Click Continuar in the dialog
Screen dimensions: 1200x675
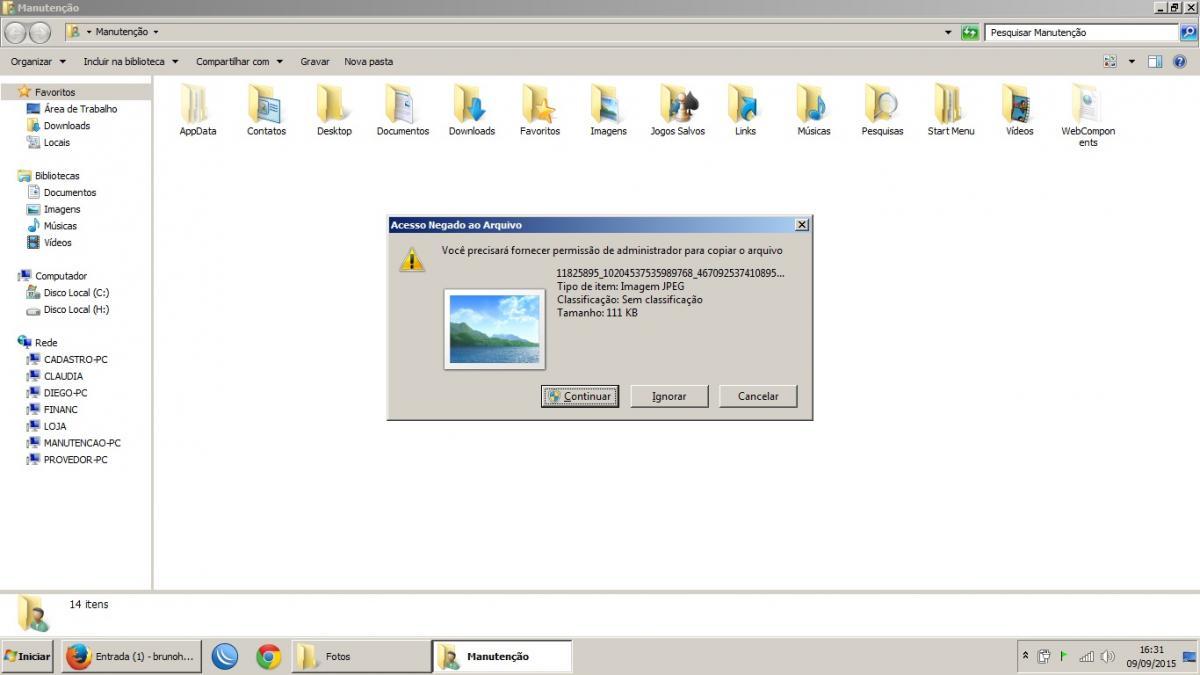[x=580, y=396]
